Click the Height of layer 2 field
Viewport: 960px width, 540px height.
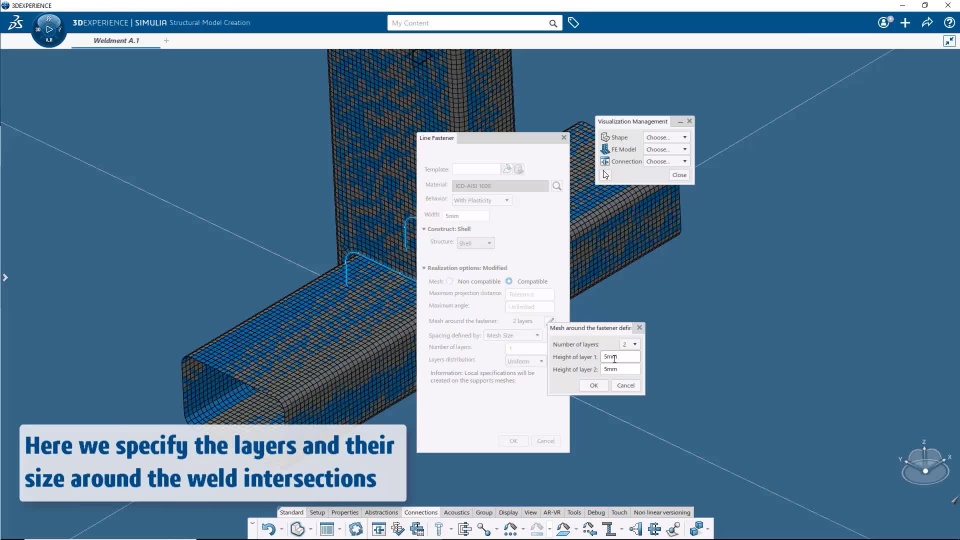[x=620, y=369]
